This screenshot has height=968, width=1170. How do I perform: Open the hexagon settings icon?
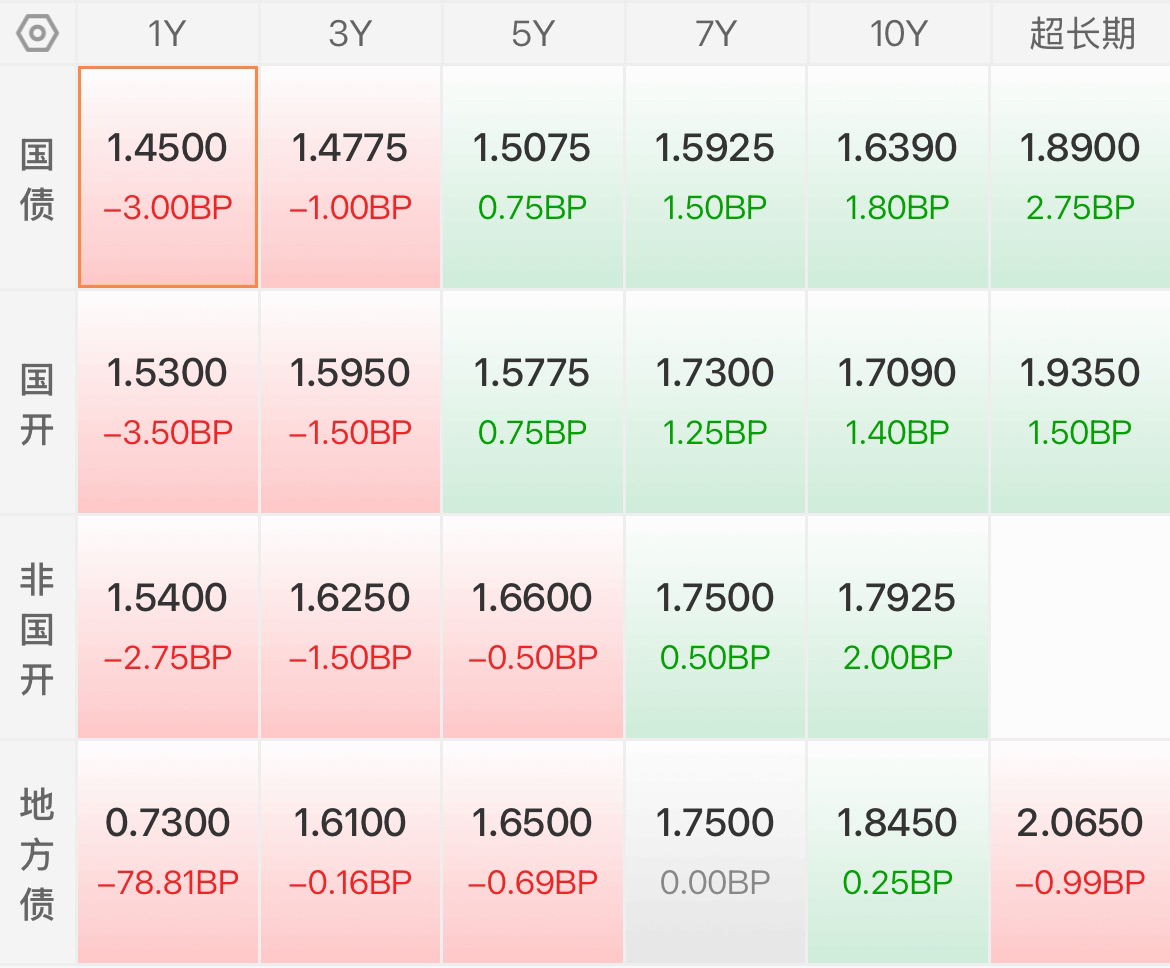point(37,34)
